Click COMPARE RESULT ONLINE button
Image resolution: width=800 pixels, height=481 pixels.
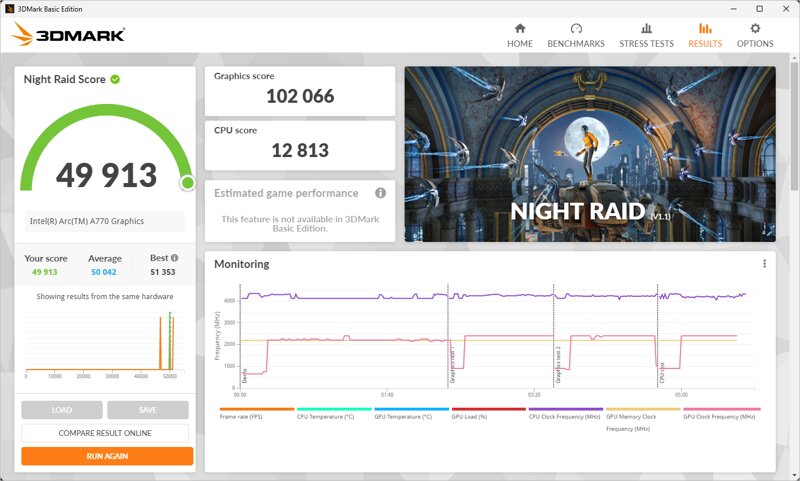[105, 433]
